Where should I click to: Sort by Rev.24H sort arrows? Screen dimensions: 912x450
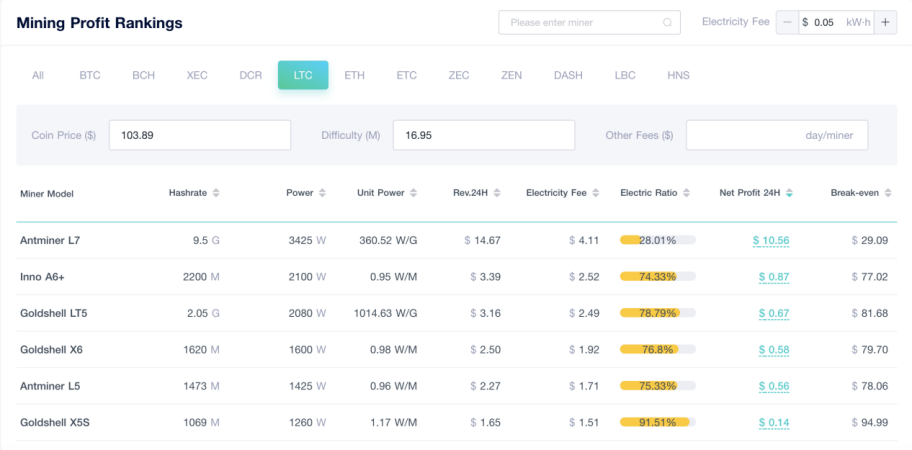coord(506,193)
